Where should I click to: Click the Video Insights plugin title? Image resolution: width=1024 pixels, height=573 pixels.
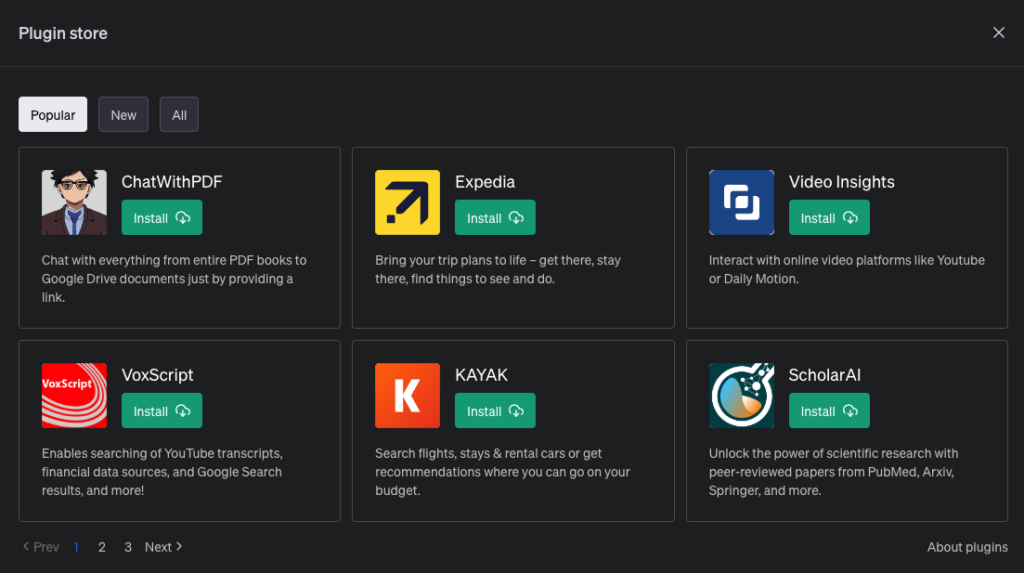(x=841, y=182)
